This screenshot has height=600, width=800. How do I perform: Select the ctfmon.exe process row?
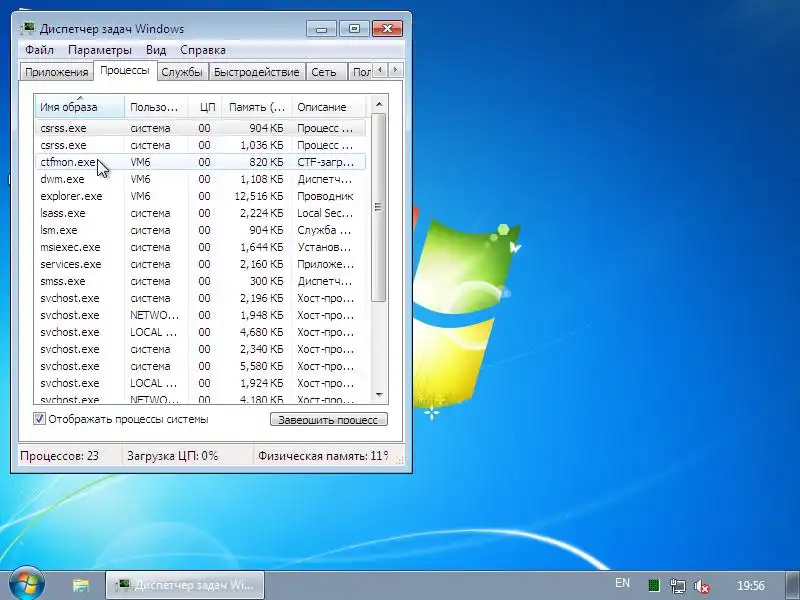200,162
